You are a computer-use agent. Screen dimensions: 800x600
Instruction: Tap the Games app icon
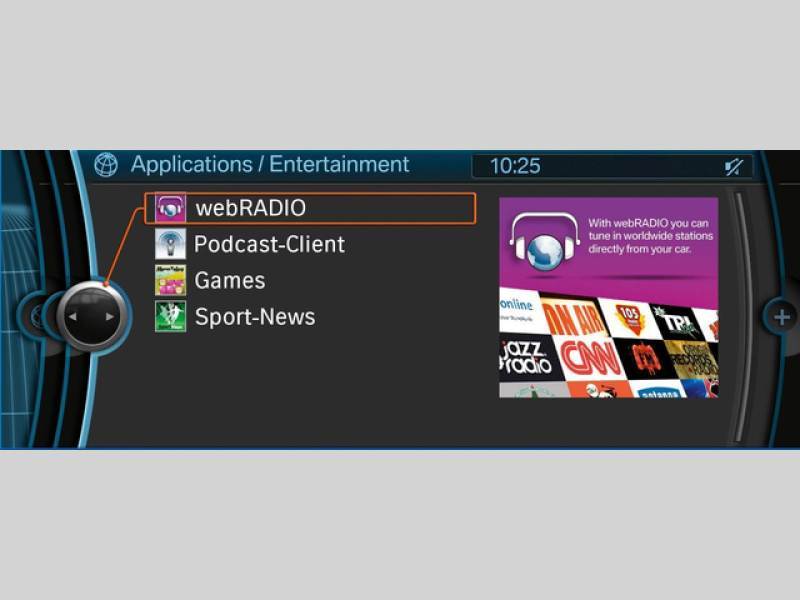point(170,280)
